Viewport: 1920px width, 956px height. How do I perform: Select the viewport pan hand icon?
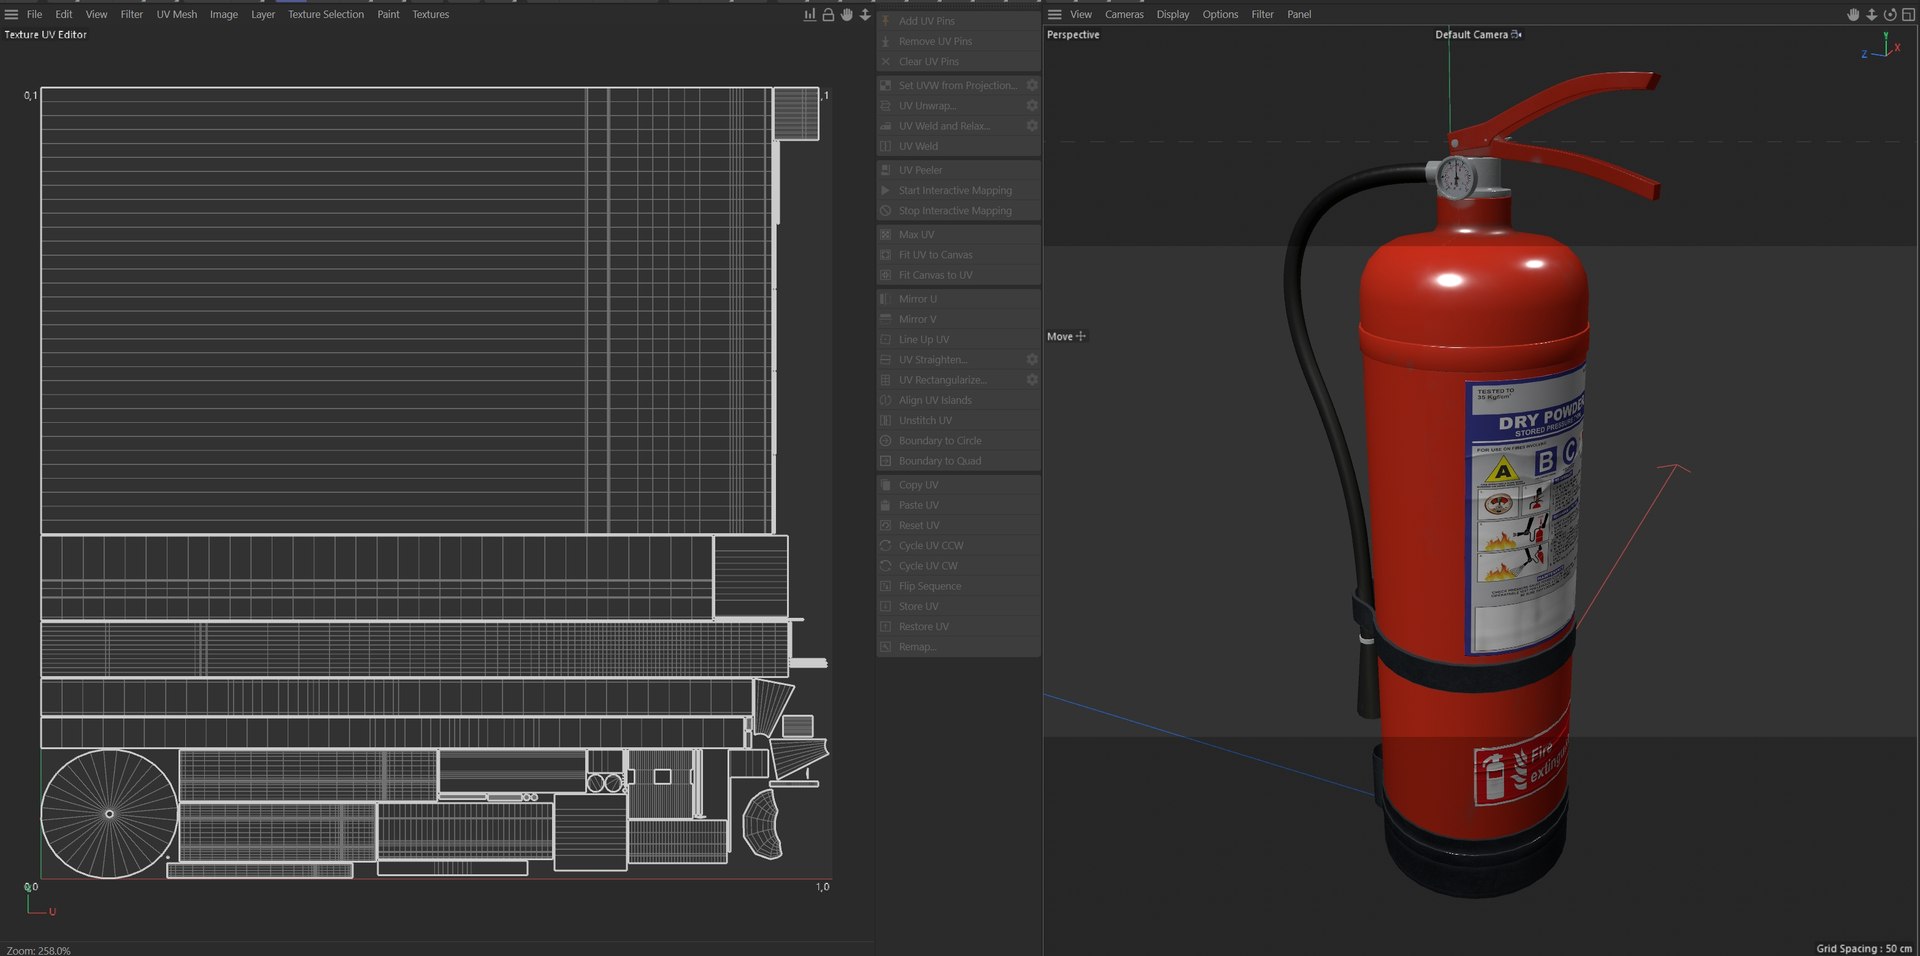[x=1853, y=14]
